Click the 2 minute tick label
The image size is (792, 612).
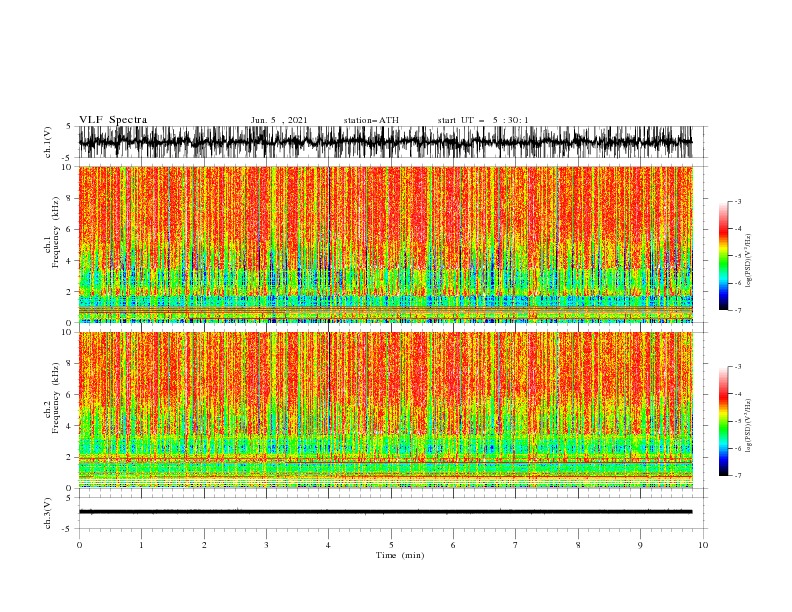pyautogui.click(x=204, y=545)
